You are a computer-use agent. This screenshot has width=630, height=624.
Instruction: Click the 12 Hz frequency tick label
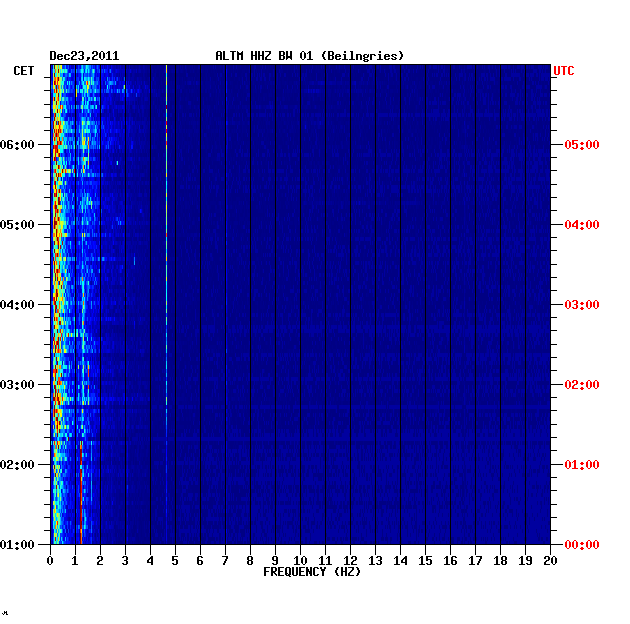click(350, 561)
